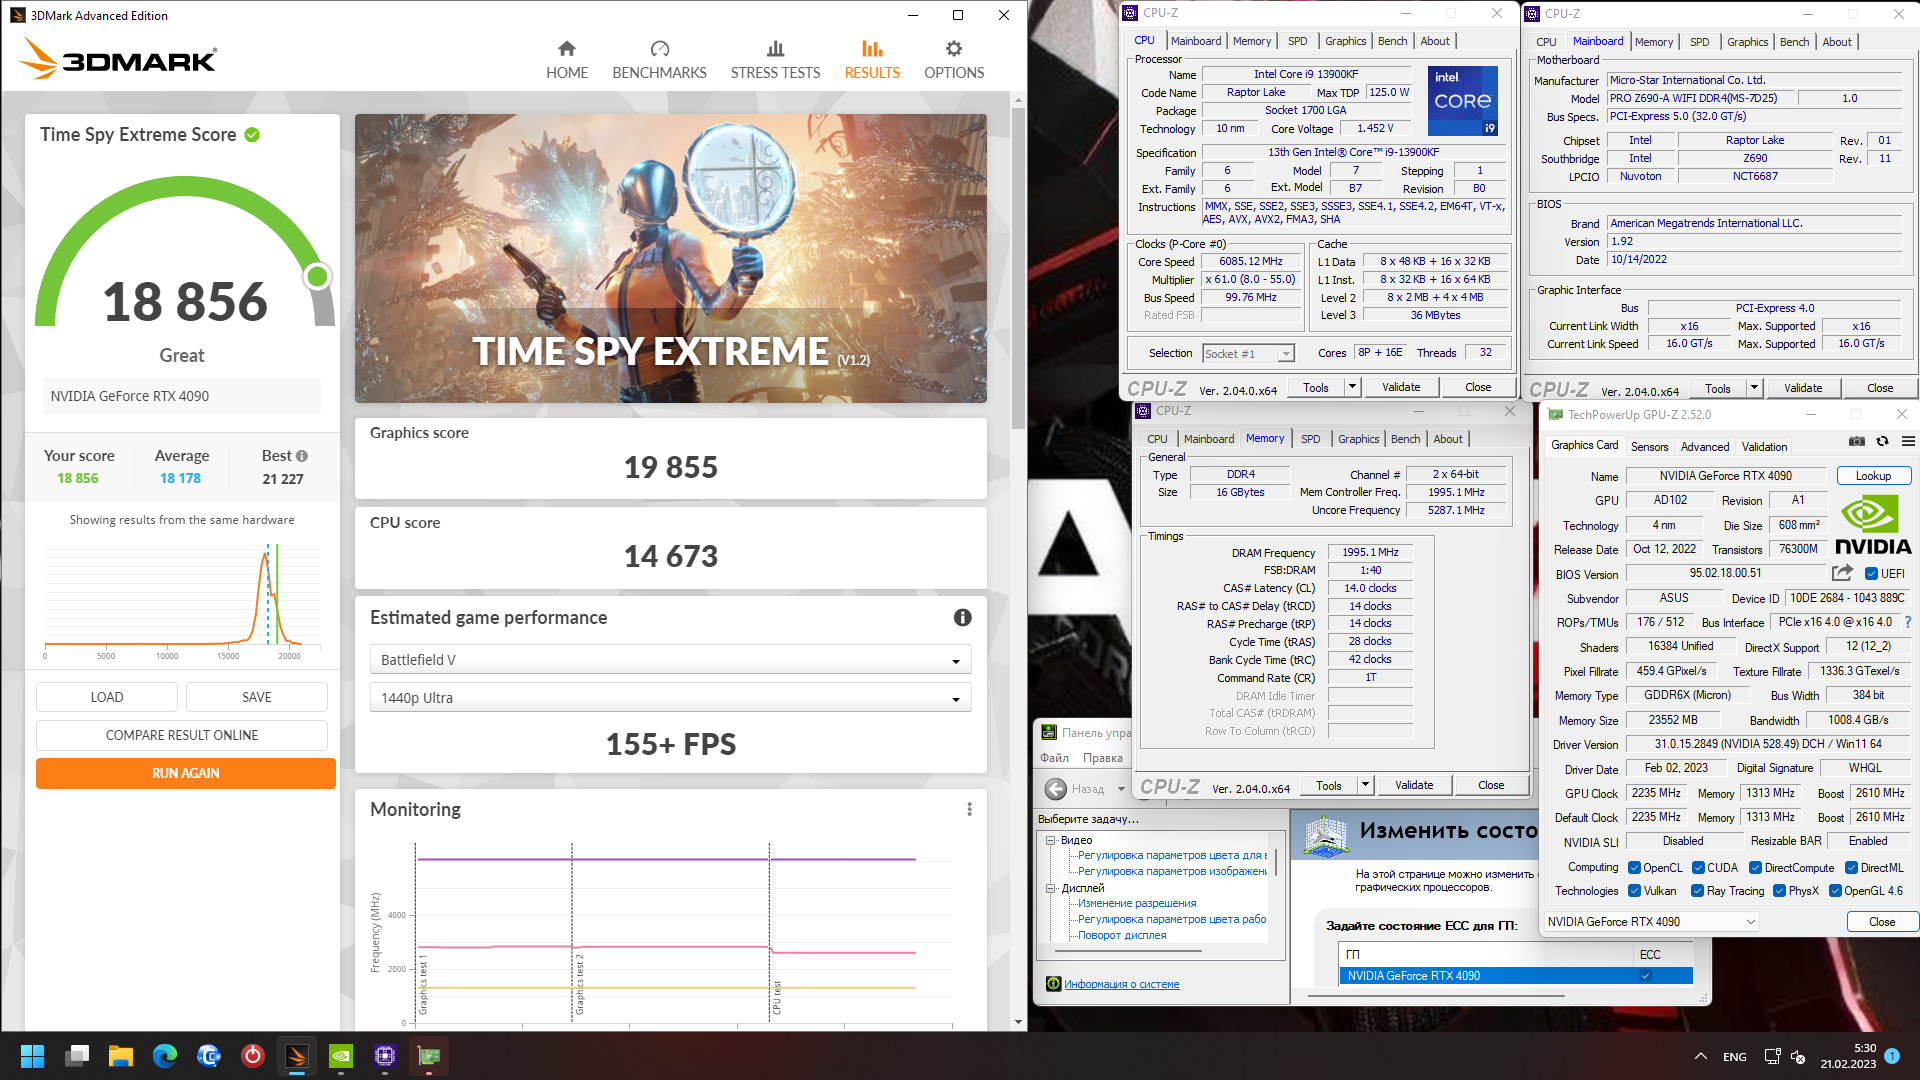
Task: Toggle the CUDA checkbox in GPU-Z
Action: point(1698,868)
